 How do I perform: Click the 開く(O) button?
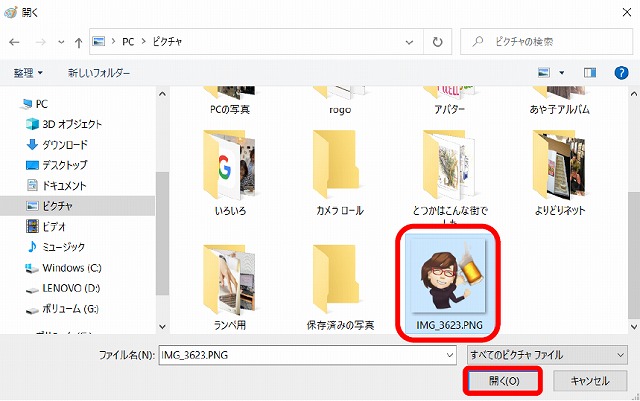click(502, 380)
